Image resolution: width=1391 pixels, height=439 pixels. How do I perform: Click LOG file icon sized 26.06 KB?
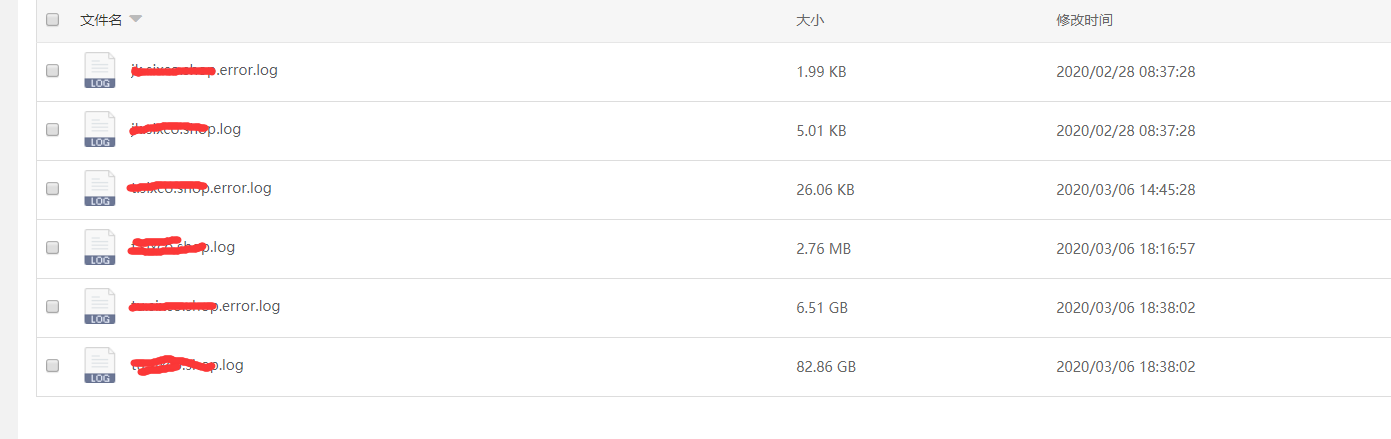pos(100,189)
